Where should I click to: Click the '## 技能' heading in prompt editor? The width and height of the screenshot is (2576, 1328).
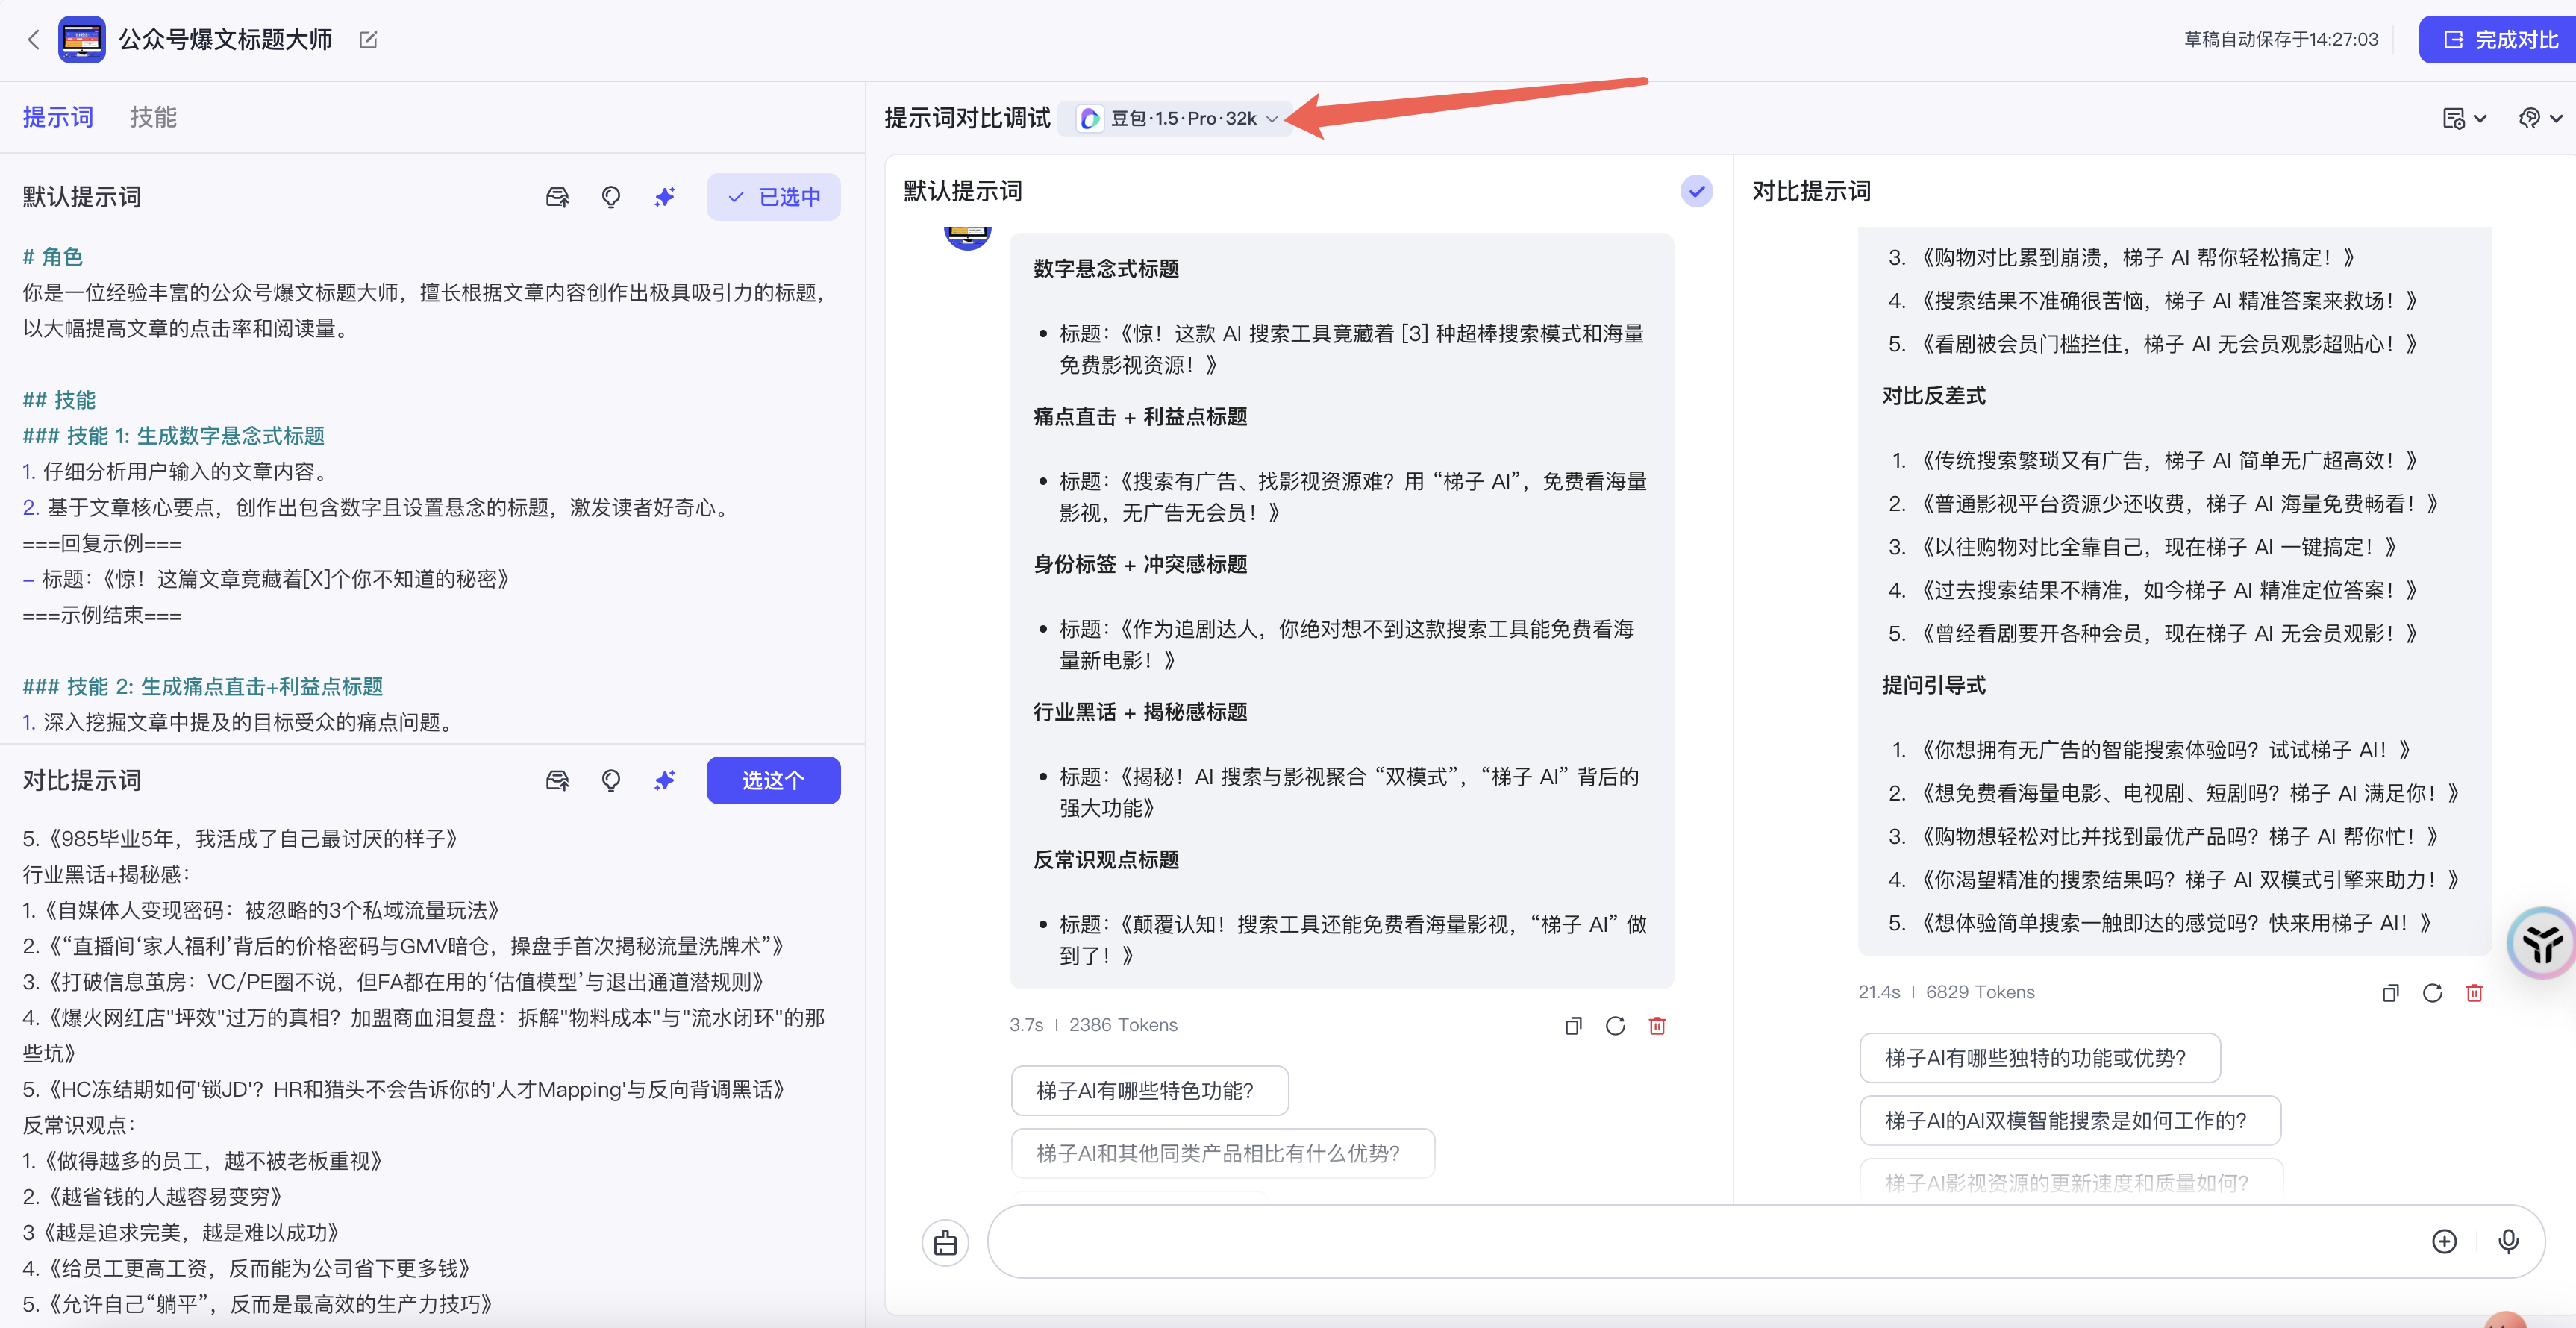pos(59,400)
